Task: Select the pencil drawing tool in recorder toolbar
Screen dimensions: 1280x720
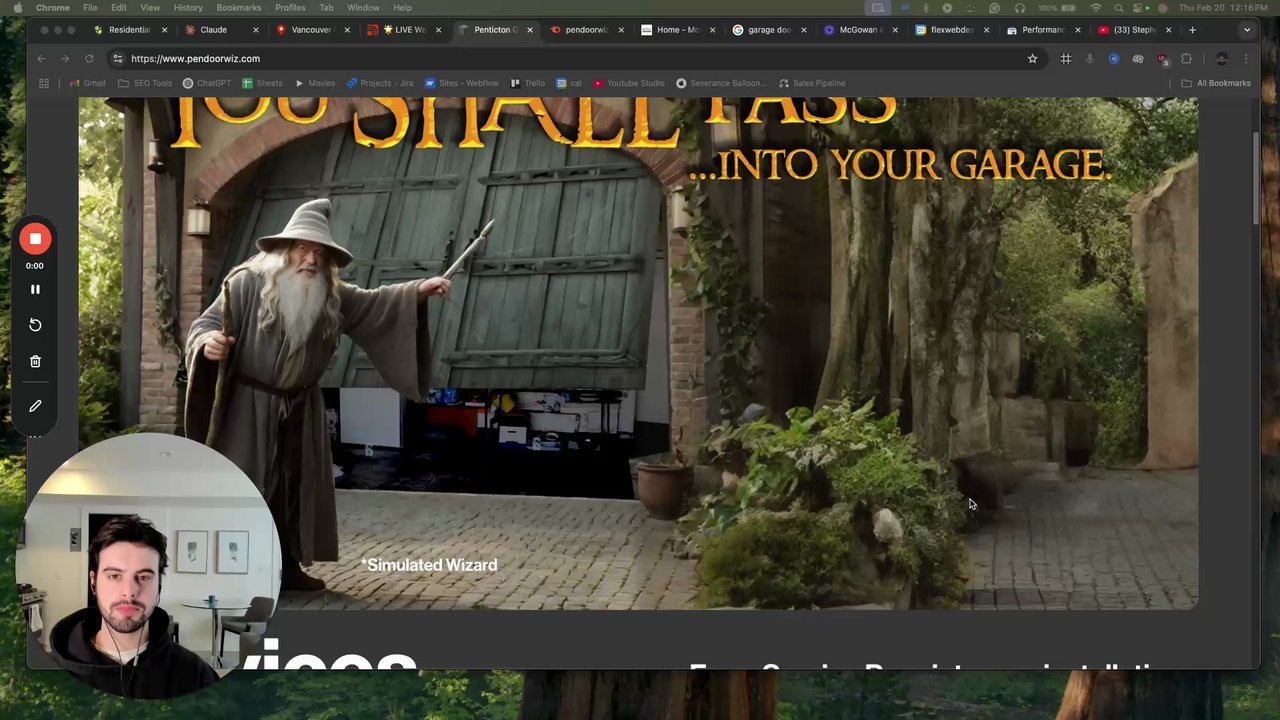Action: 35,406
